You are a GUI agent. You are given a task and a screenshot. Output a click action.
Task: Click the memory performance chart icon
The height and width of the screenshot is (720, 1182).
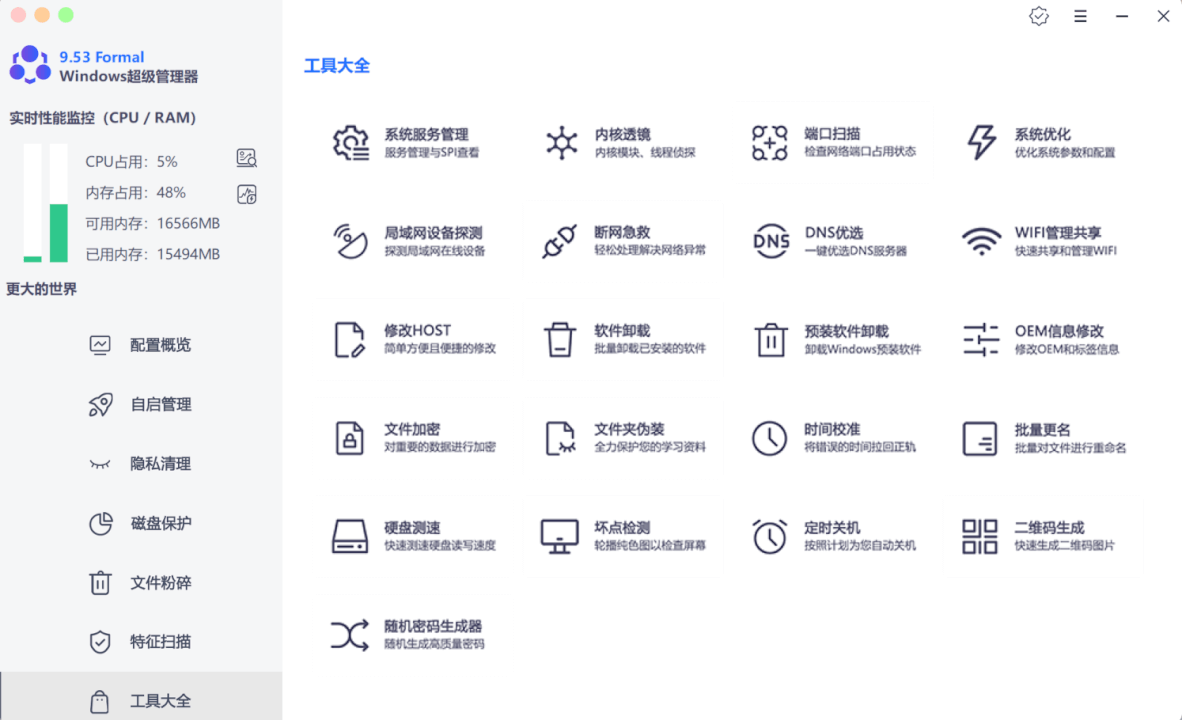pos(246,194)
